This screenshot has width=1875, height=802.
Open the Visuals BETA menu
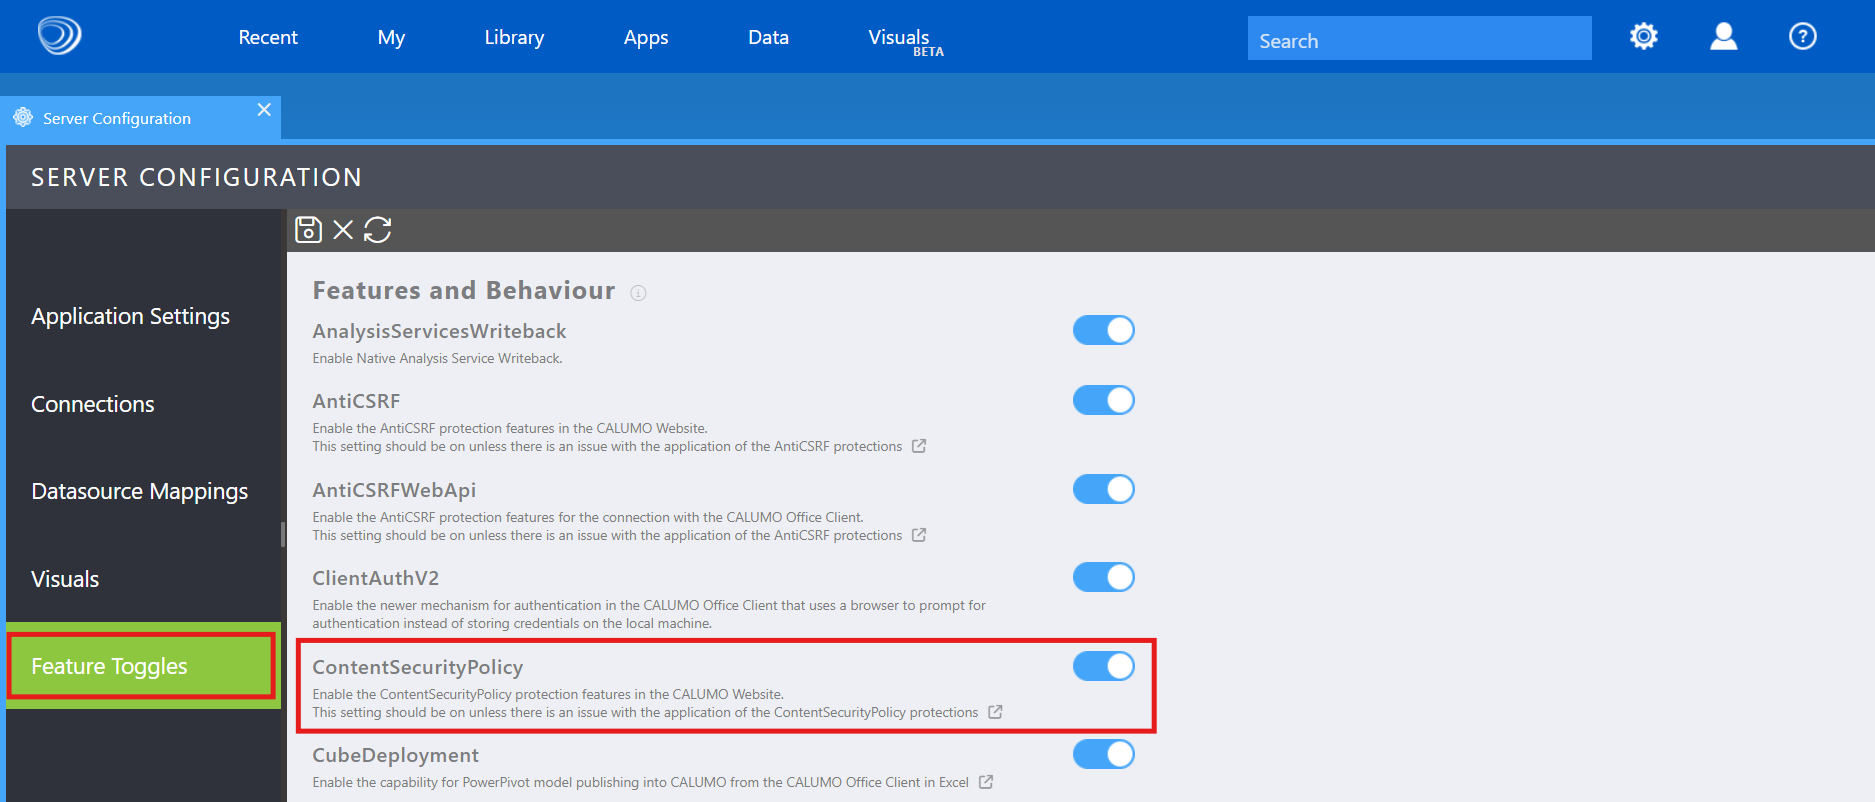click(x=906, y=41)
